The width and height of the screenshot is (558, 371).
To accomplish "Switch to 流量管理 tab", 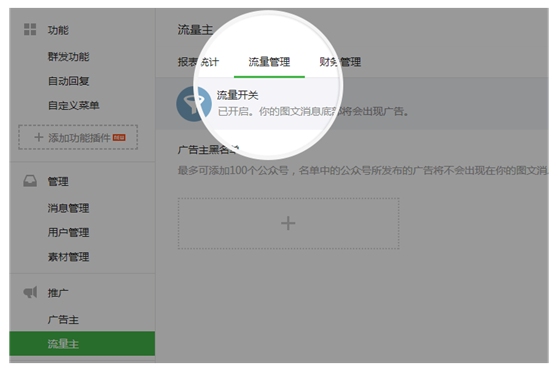I will 269,62.
